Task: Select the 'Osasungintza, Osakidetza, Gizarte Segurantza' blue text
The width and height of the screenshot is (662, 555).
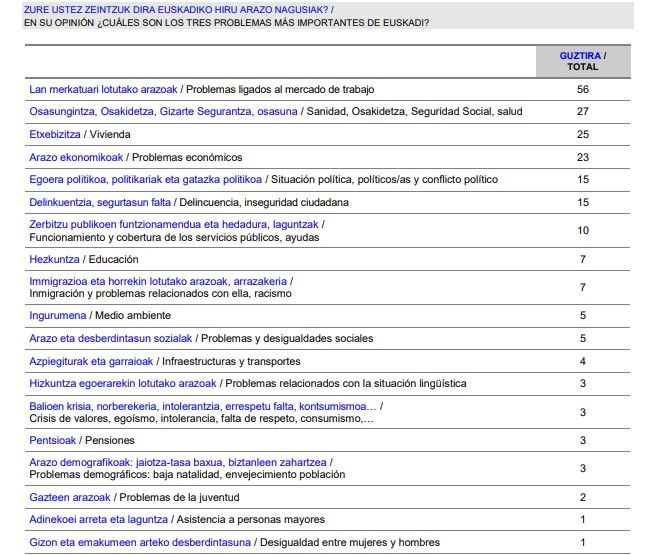Action: pos(163,112)
